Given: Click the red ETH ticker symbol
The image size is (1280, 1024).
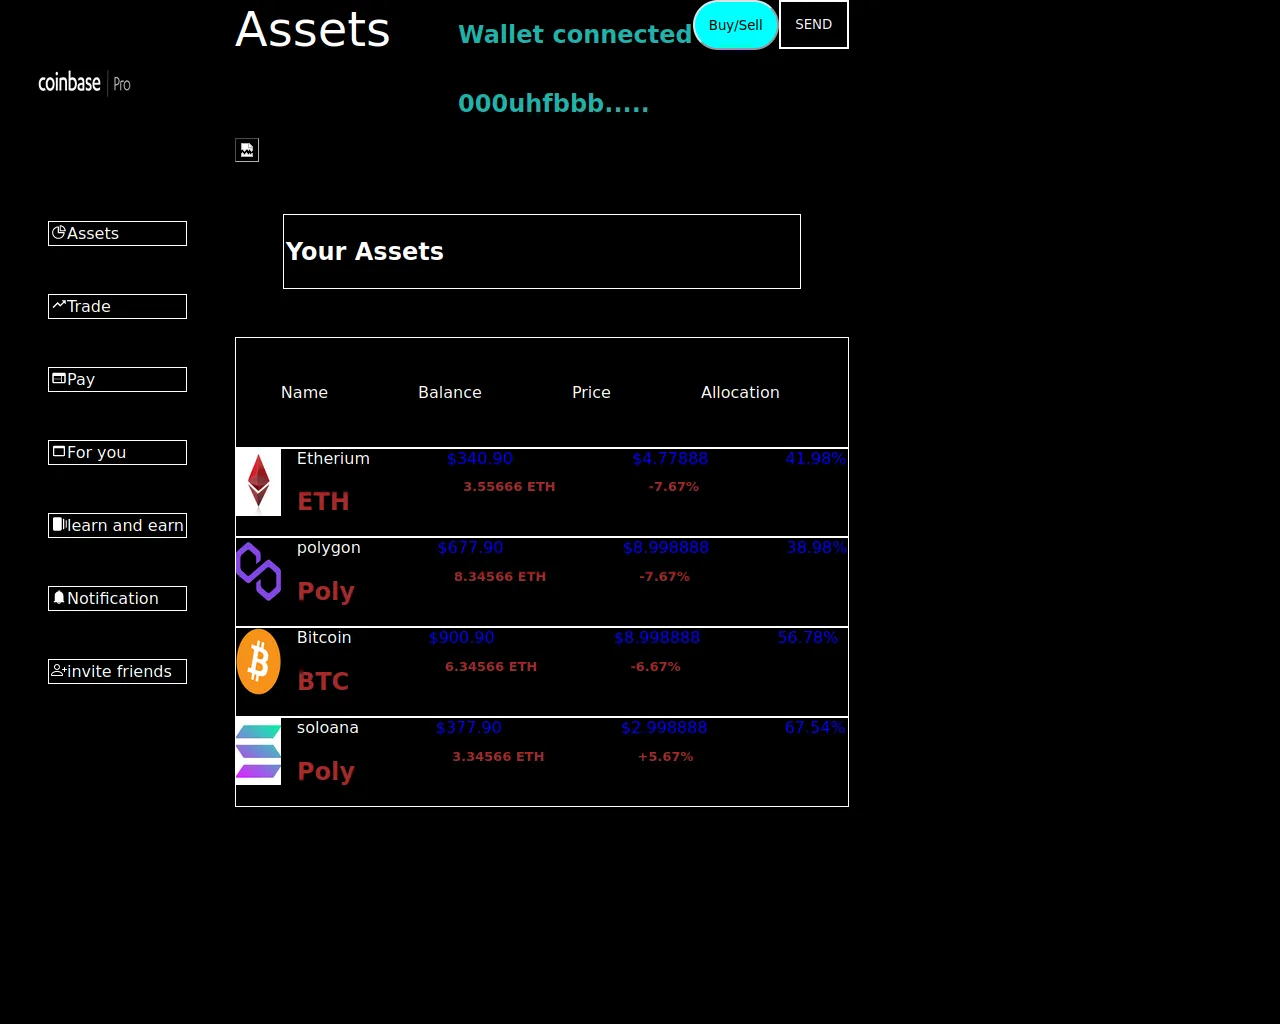Looking at the screenshot, I should coord(323,501).
